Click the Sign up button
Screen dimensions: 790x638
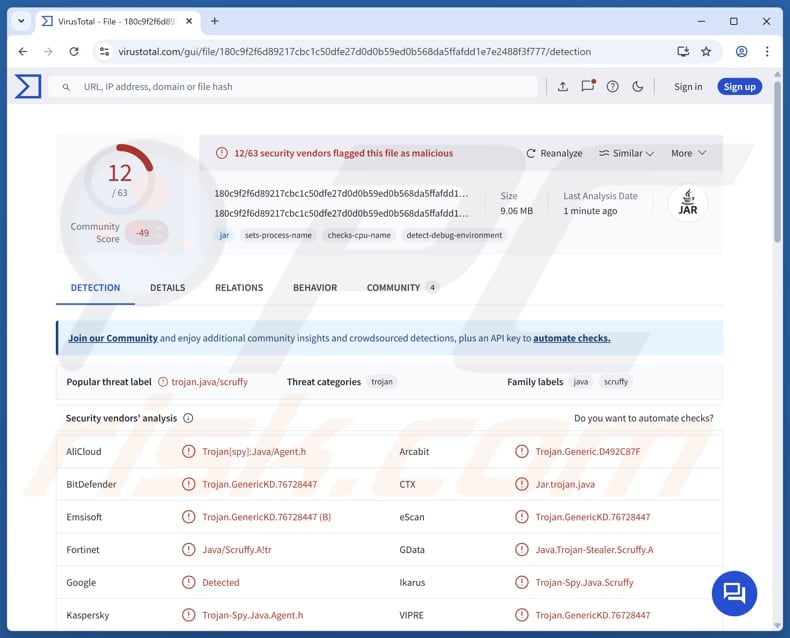point(739,87)
